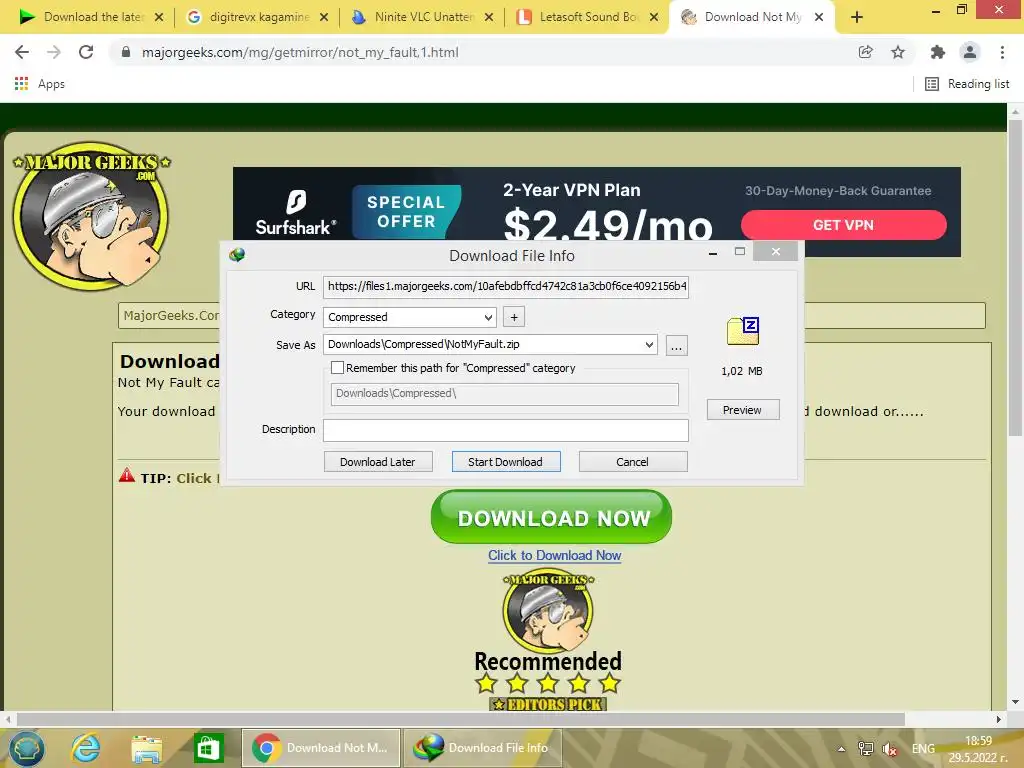Click the plus button to add category
The width and height of the screenshot is (1024, 768).
(x=514, y=317)
